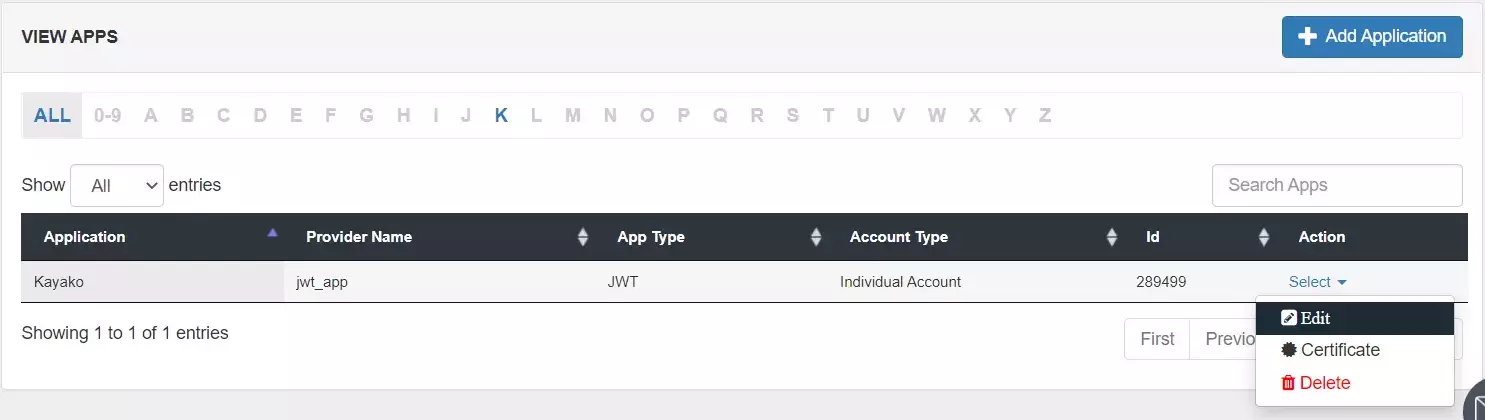Click the Edit pencil icon
The image size is (1485, 420).
[1289, 319]
